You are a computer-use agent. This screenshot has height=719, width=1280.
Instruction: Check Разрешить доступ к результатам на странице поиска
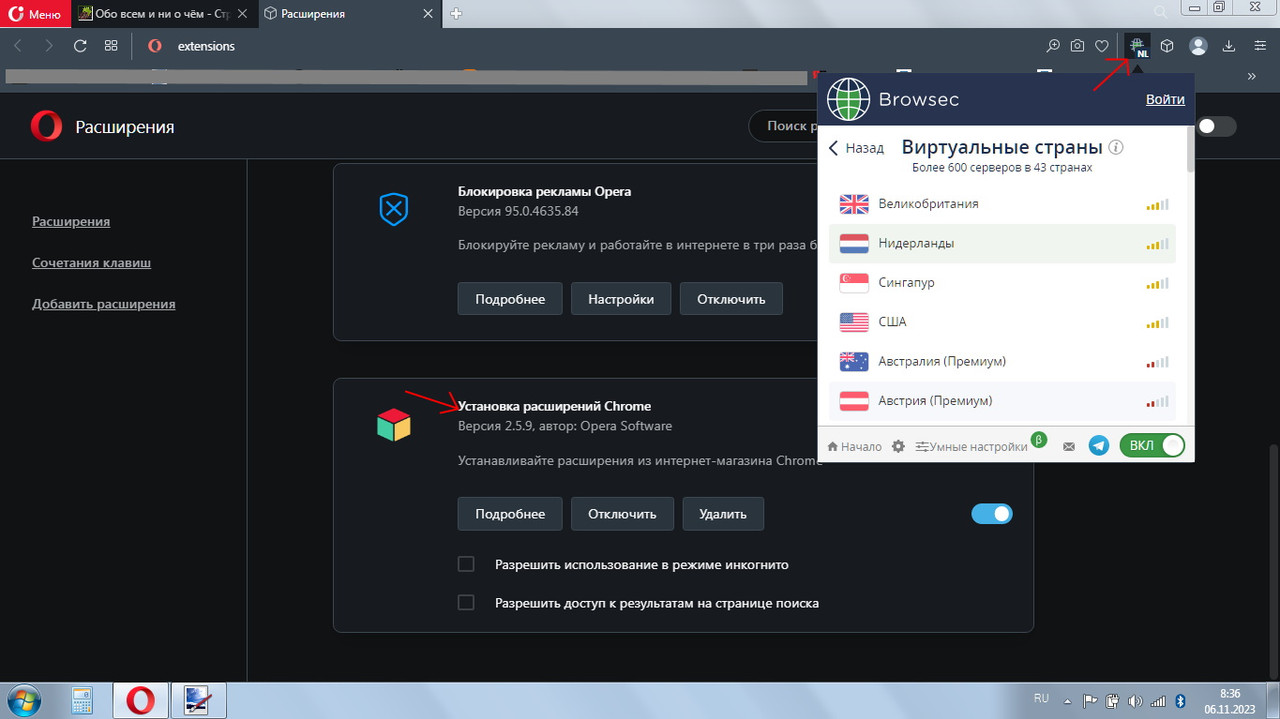click(x=466, y=602)
